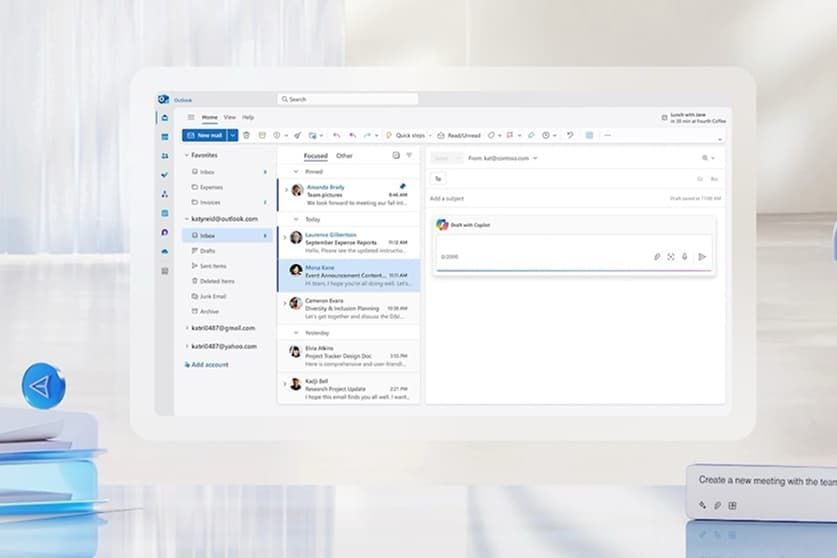Viewport: 837px width, 558px height.
Task: Open the More apps grid in the sidebar
Action: point(164,271)
